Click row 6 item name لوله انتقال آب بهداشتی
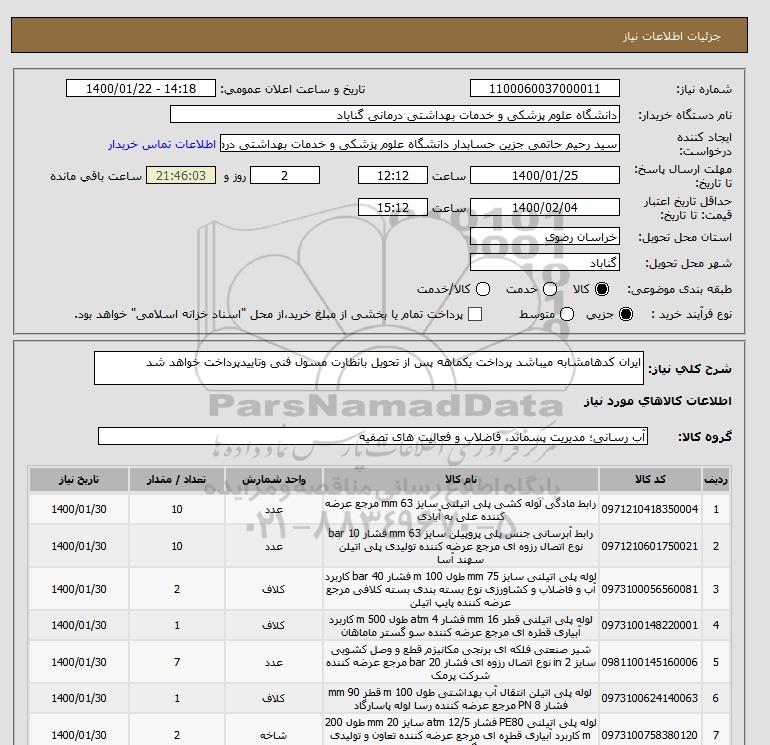This screenshot has height=745, width=770. coord(461,699)
